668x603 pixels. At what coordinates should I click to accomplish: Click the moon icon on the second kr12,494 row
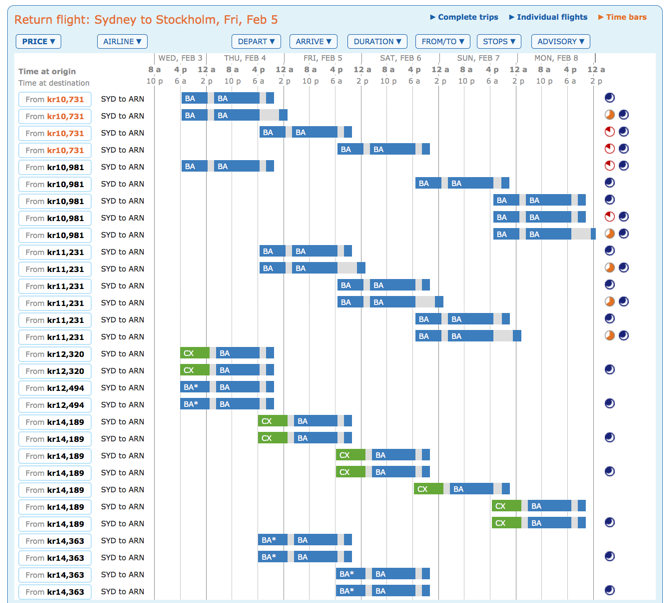pos(610,404)
